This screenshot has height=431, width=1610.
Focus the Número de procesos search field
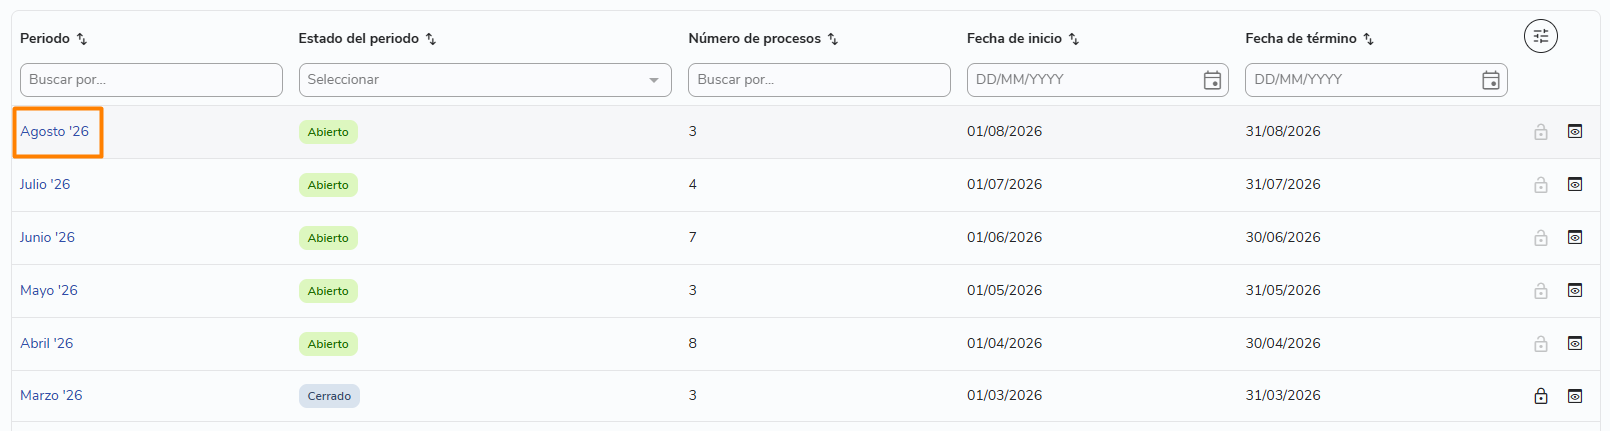pyautogui.click(x=819, y=80)
